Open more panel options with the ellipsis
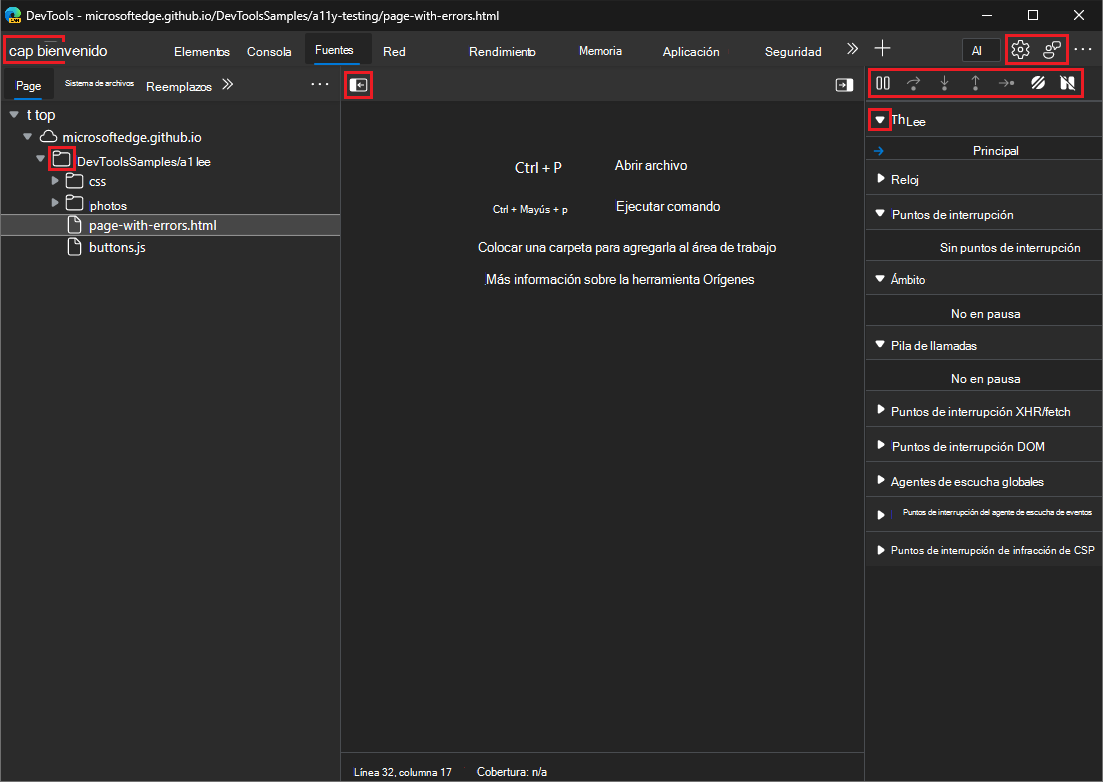1103x782 pixels. (x=319, y=84)
